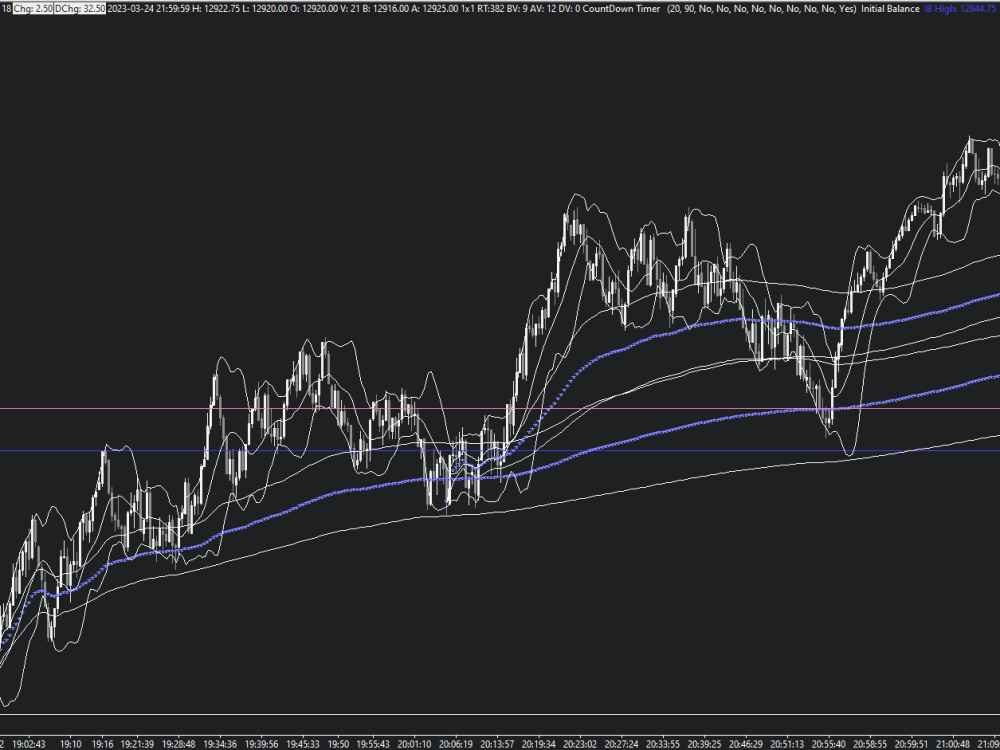The image size is (1000, 750).
Task: Click the DChg: 32.50 value field
Action: [78, 7]
